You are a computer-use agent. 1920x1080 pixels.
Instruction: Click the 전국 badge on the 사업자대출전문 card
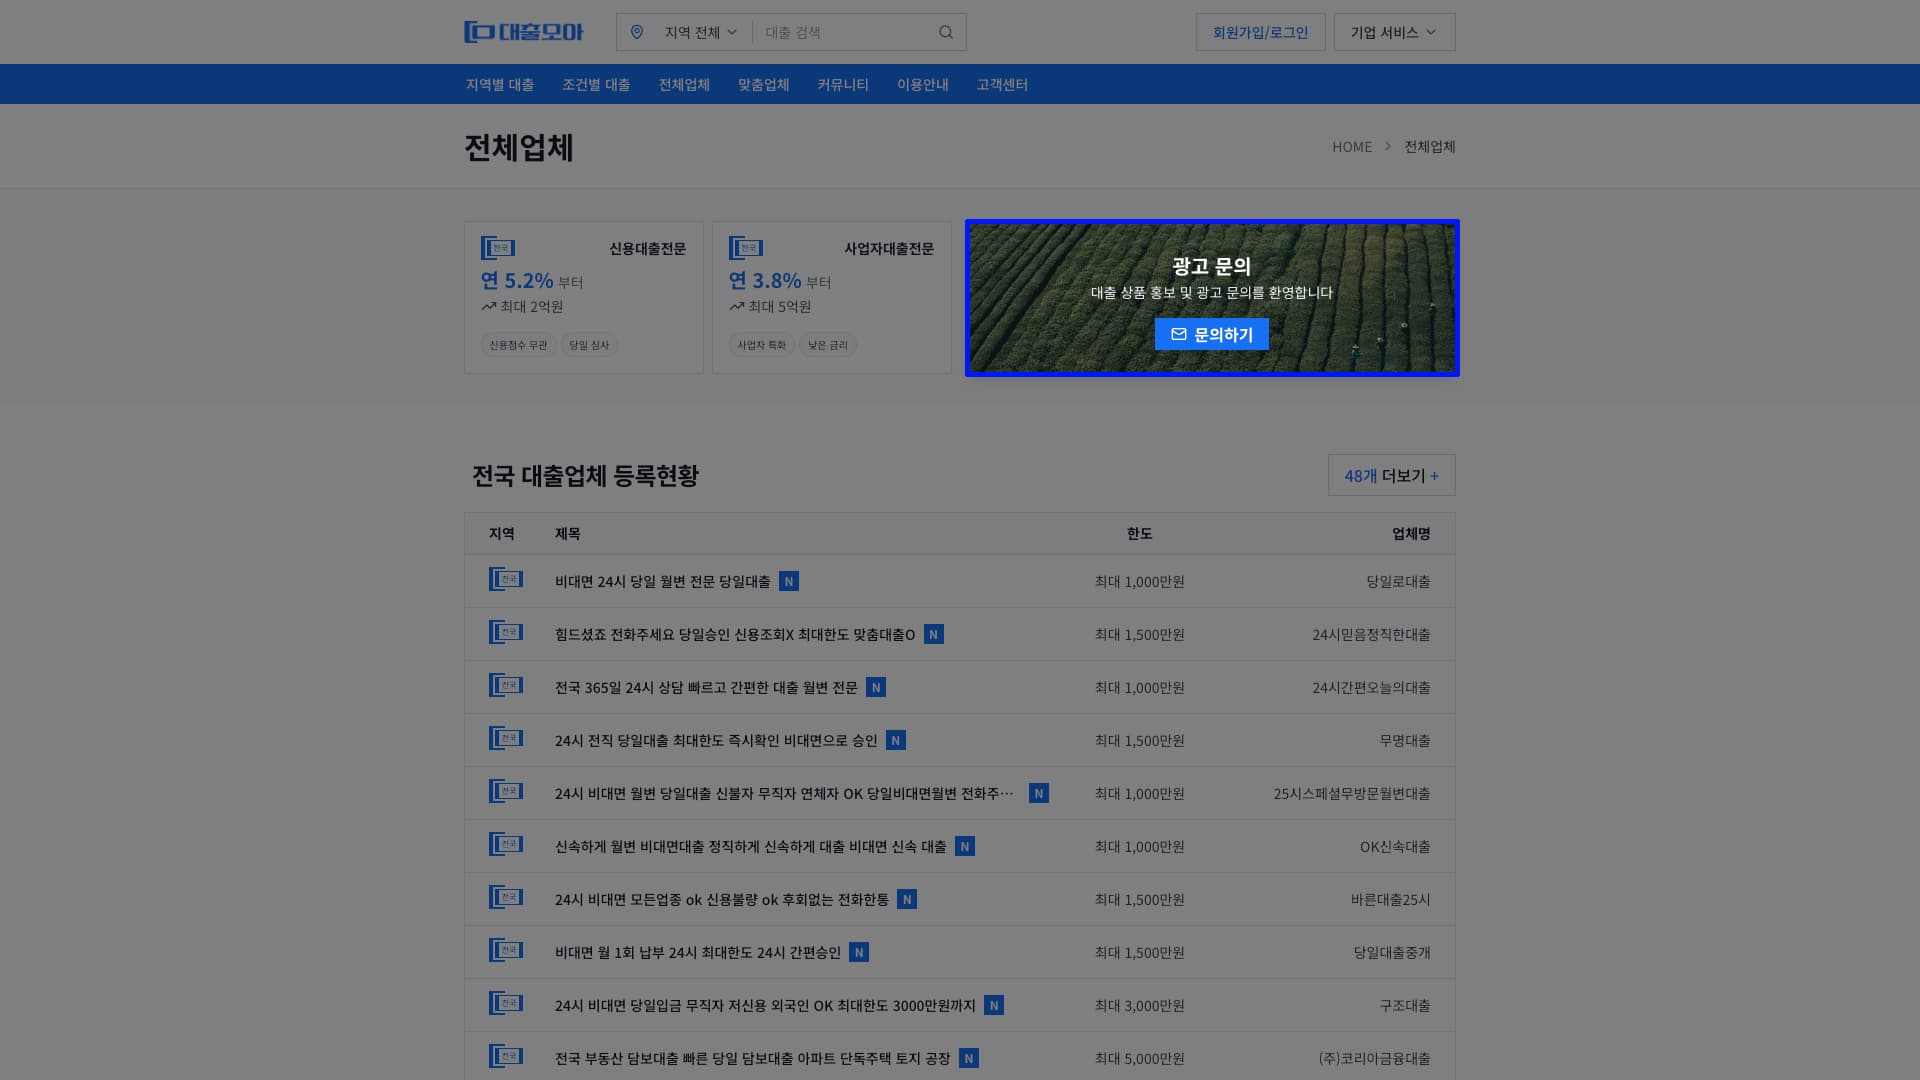pyautogui.click(x=746, y=248)
